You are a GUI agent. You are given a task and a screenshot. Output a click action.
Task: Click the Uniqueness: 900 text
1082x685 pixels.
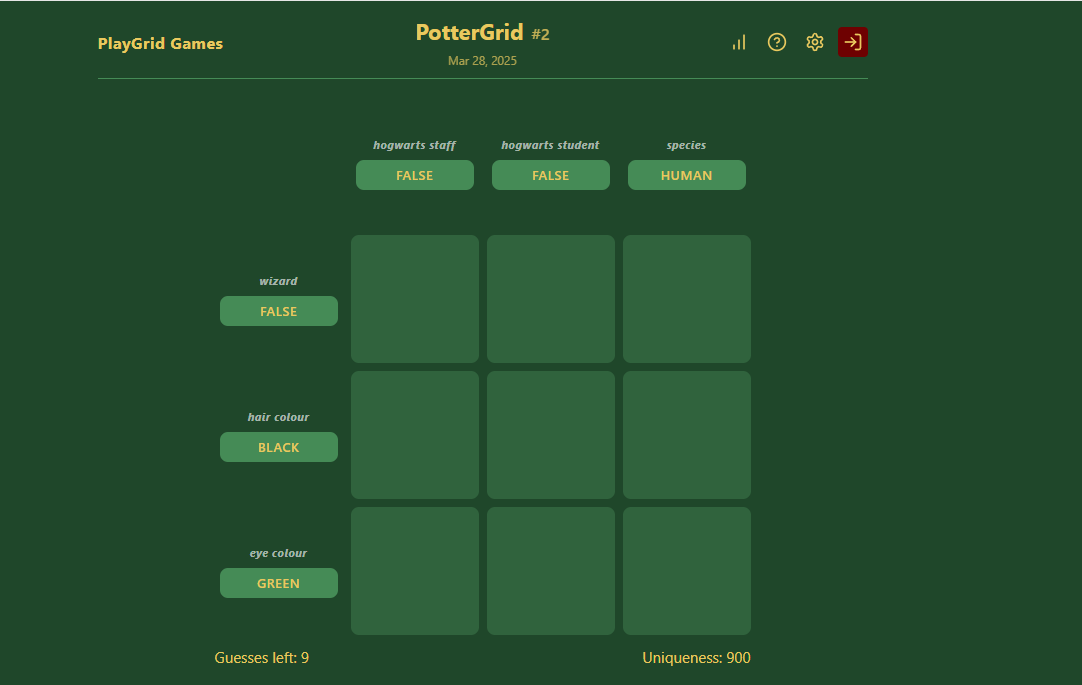pyautogui.click(x=696, y=657)
